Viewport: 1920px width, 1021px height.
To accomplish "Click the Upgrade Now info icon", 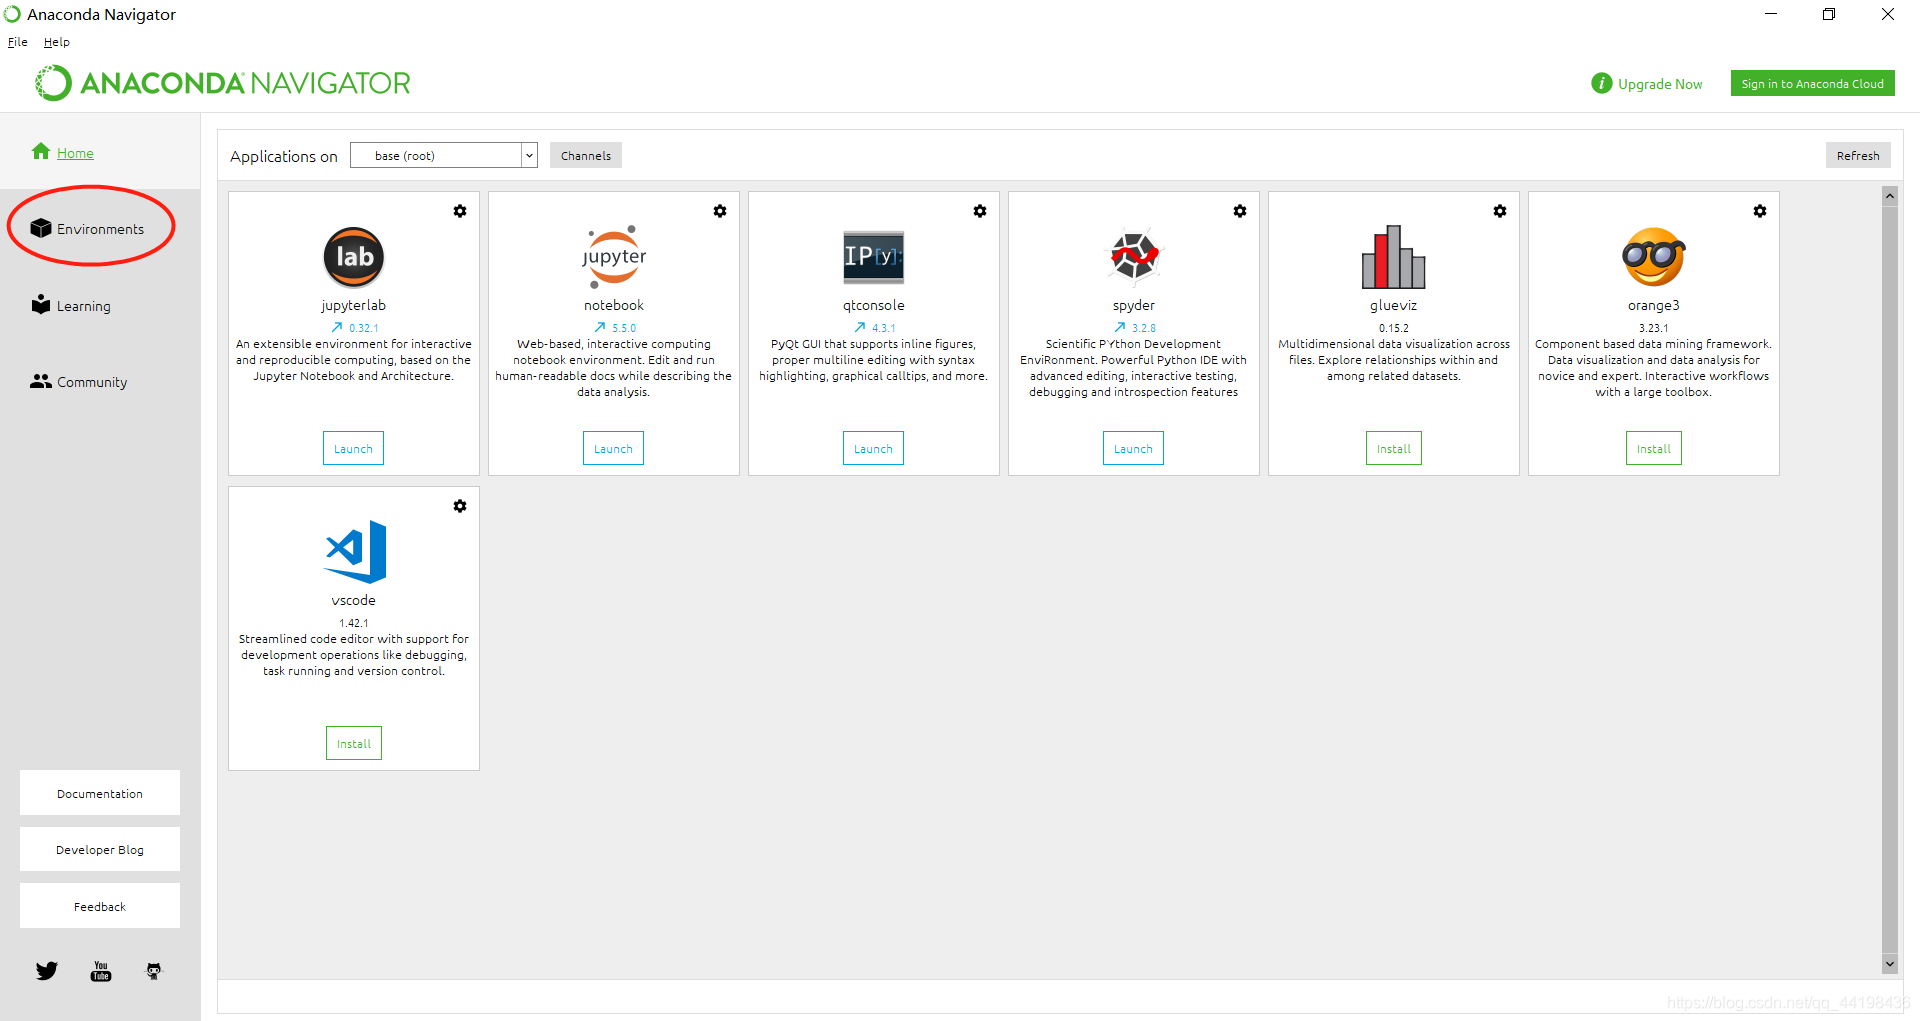I will point(1602,83).
